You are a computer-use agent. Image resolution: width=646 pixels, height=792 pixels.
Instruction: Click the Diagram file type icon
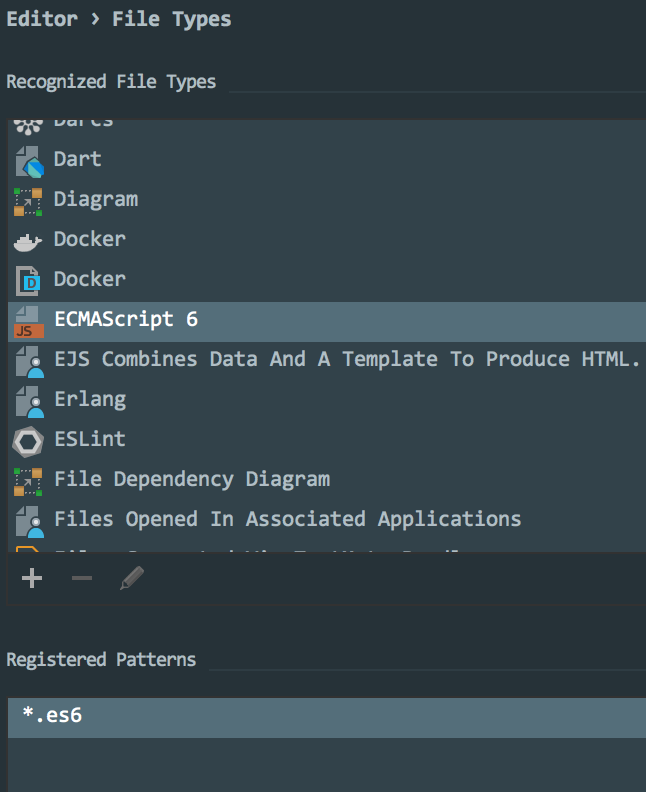(x=28, y=200)
